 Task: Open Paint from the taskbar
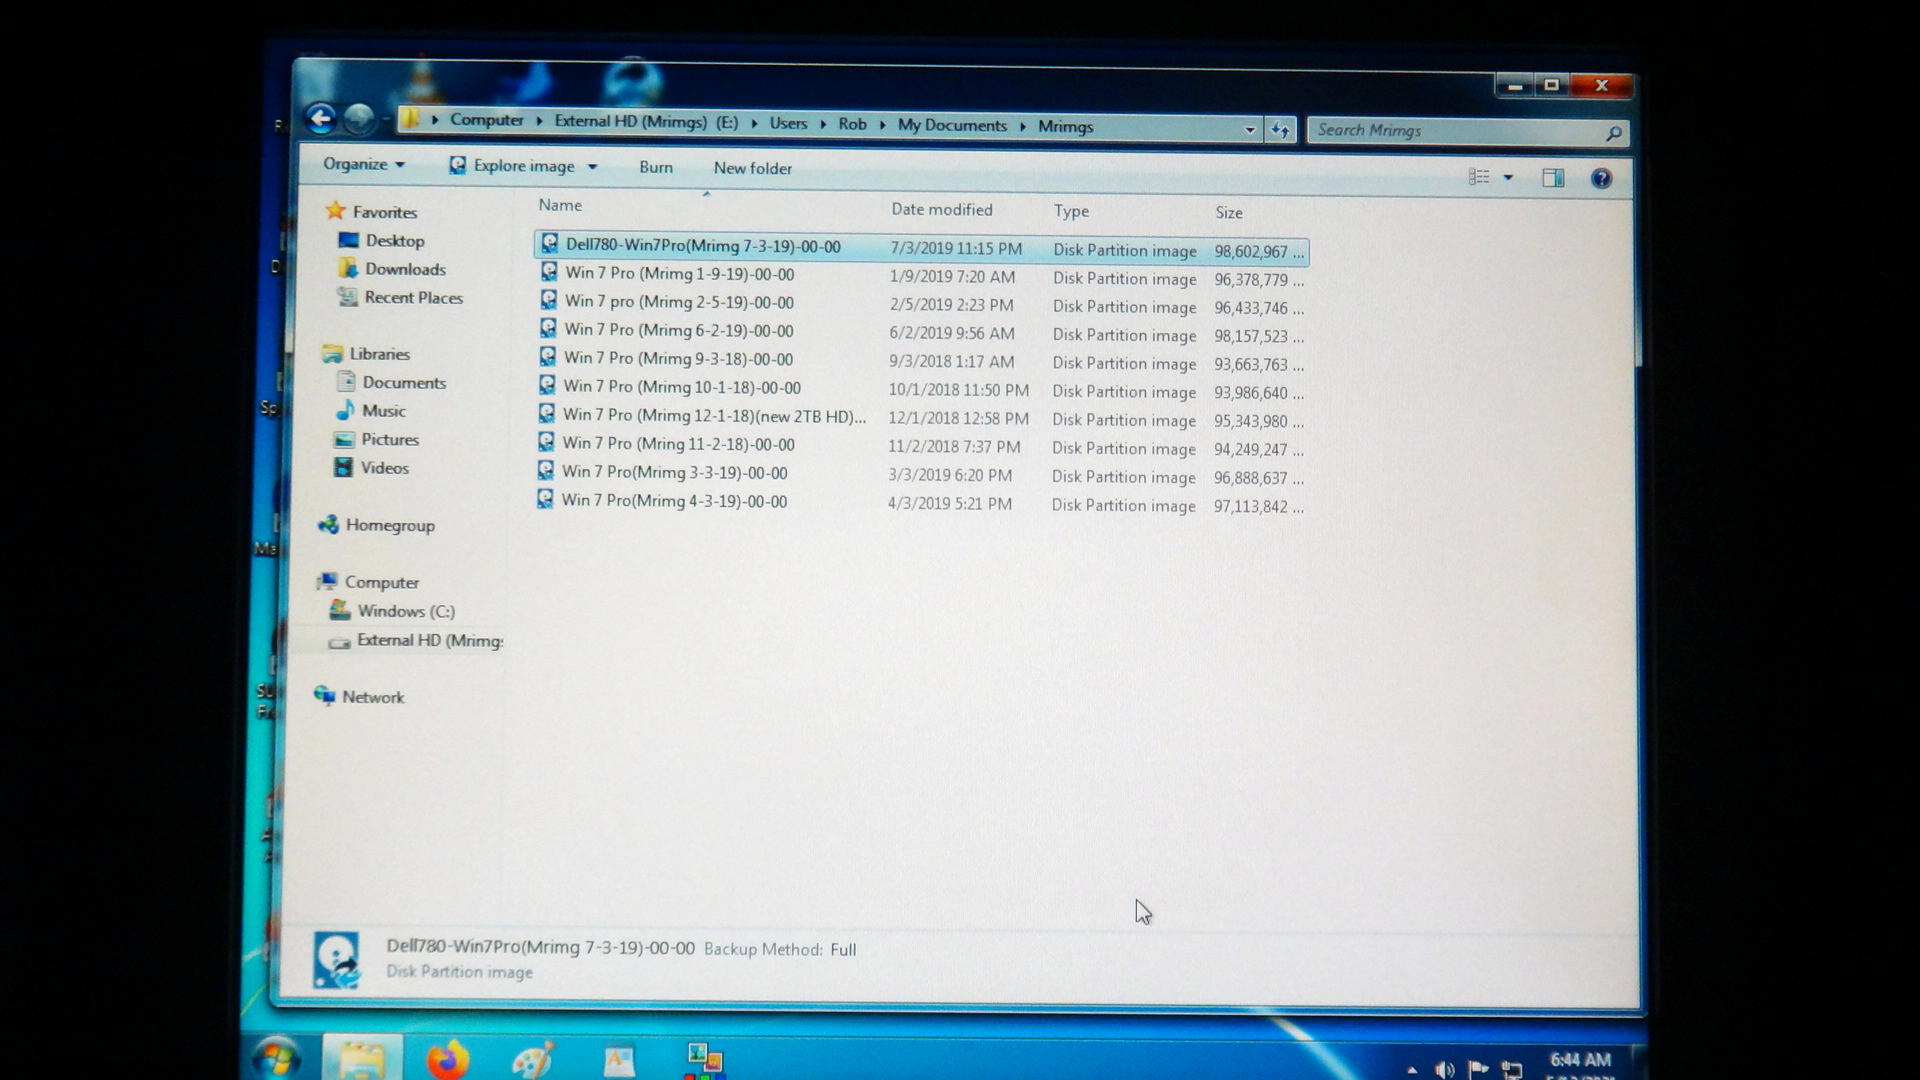tap(533, 1061)
